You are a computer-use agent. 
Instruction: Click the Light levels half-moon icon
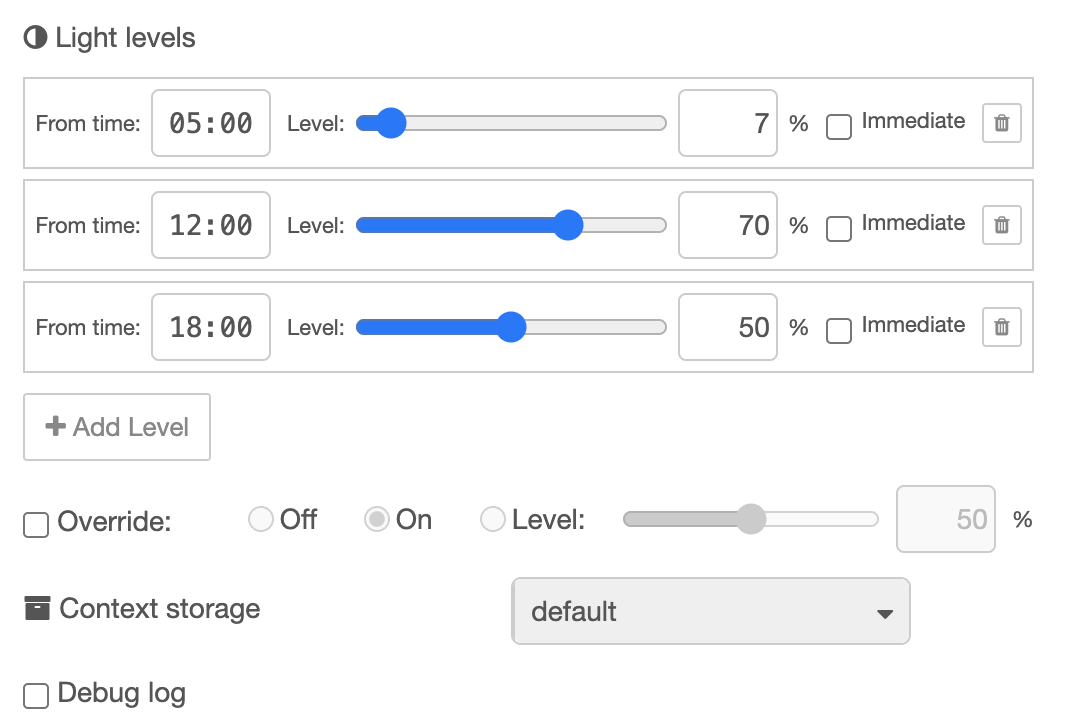36,36
